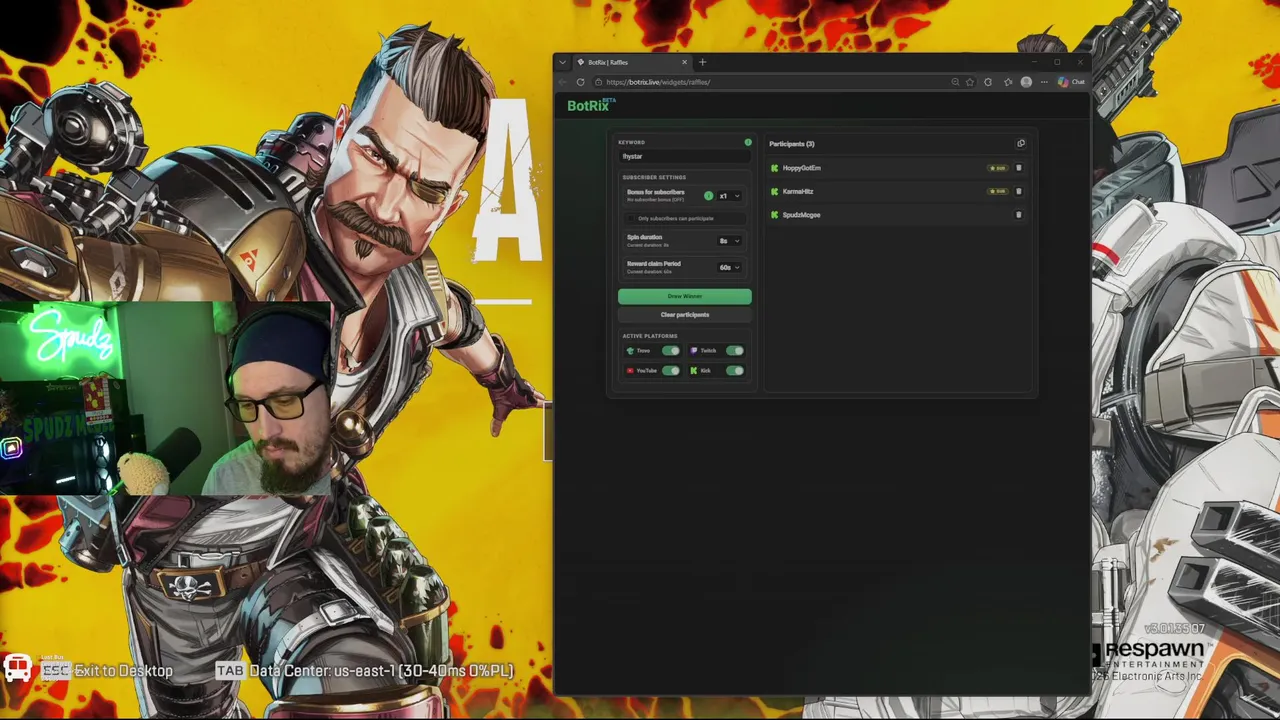Open the browser profile avatar
This screenshot has width=1280, height=720.
click(x=1026, y=82)
